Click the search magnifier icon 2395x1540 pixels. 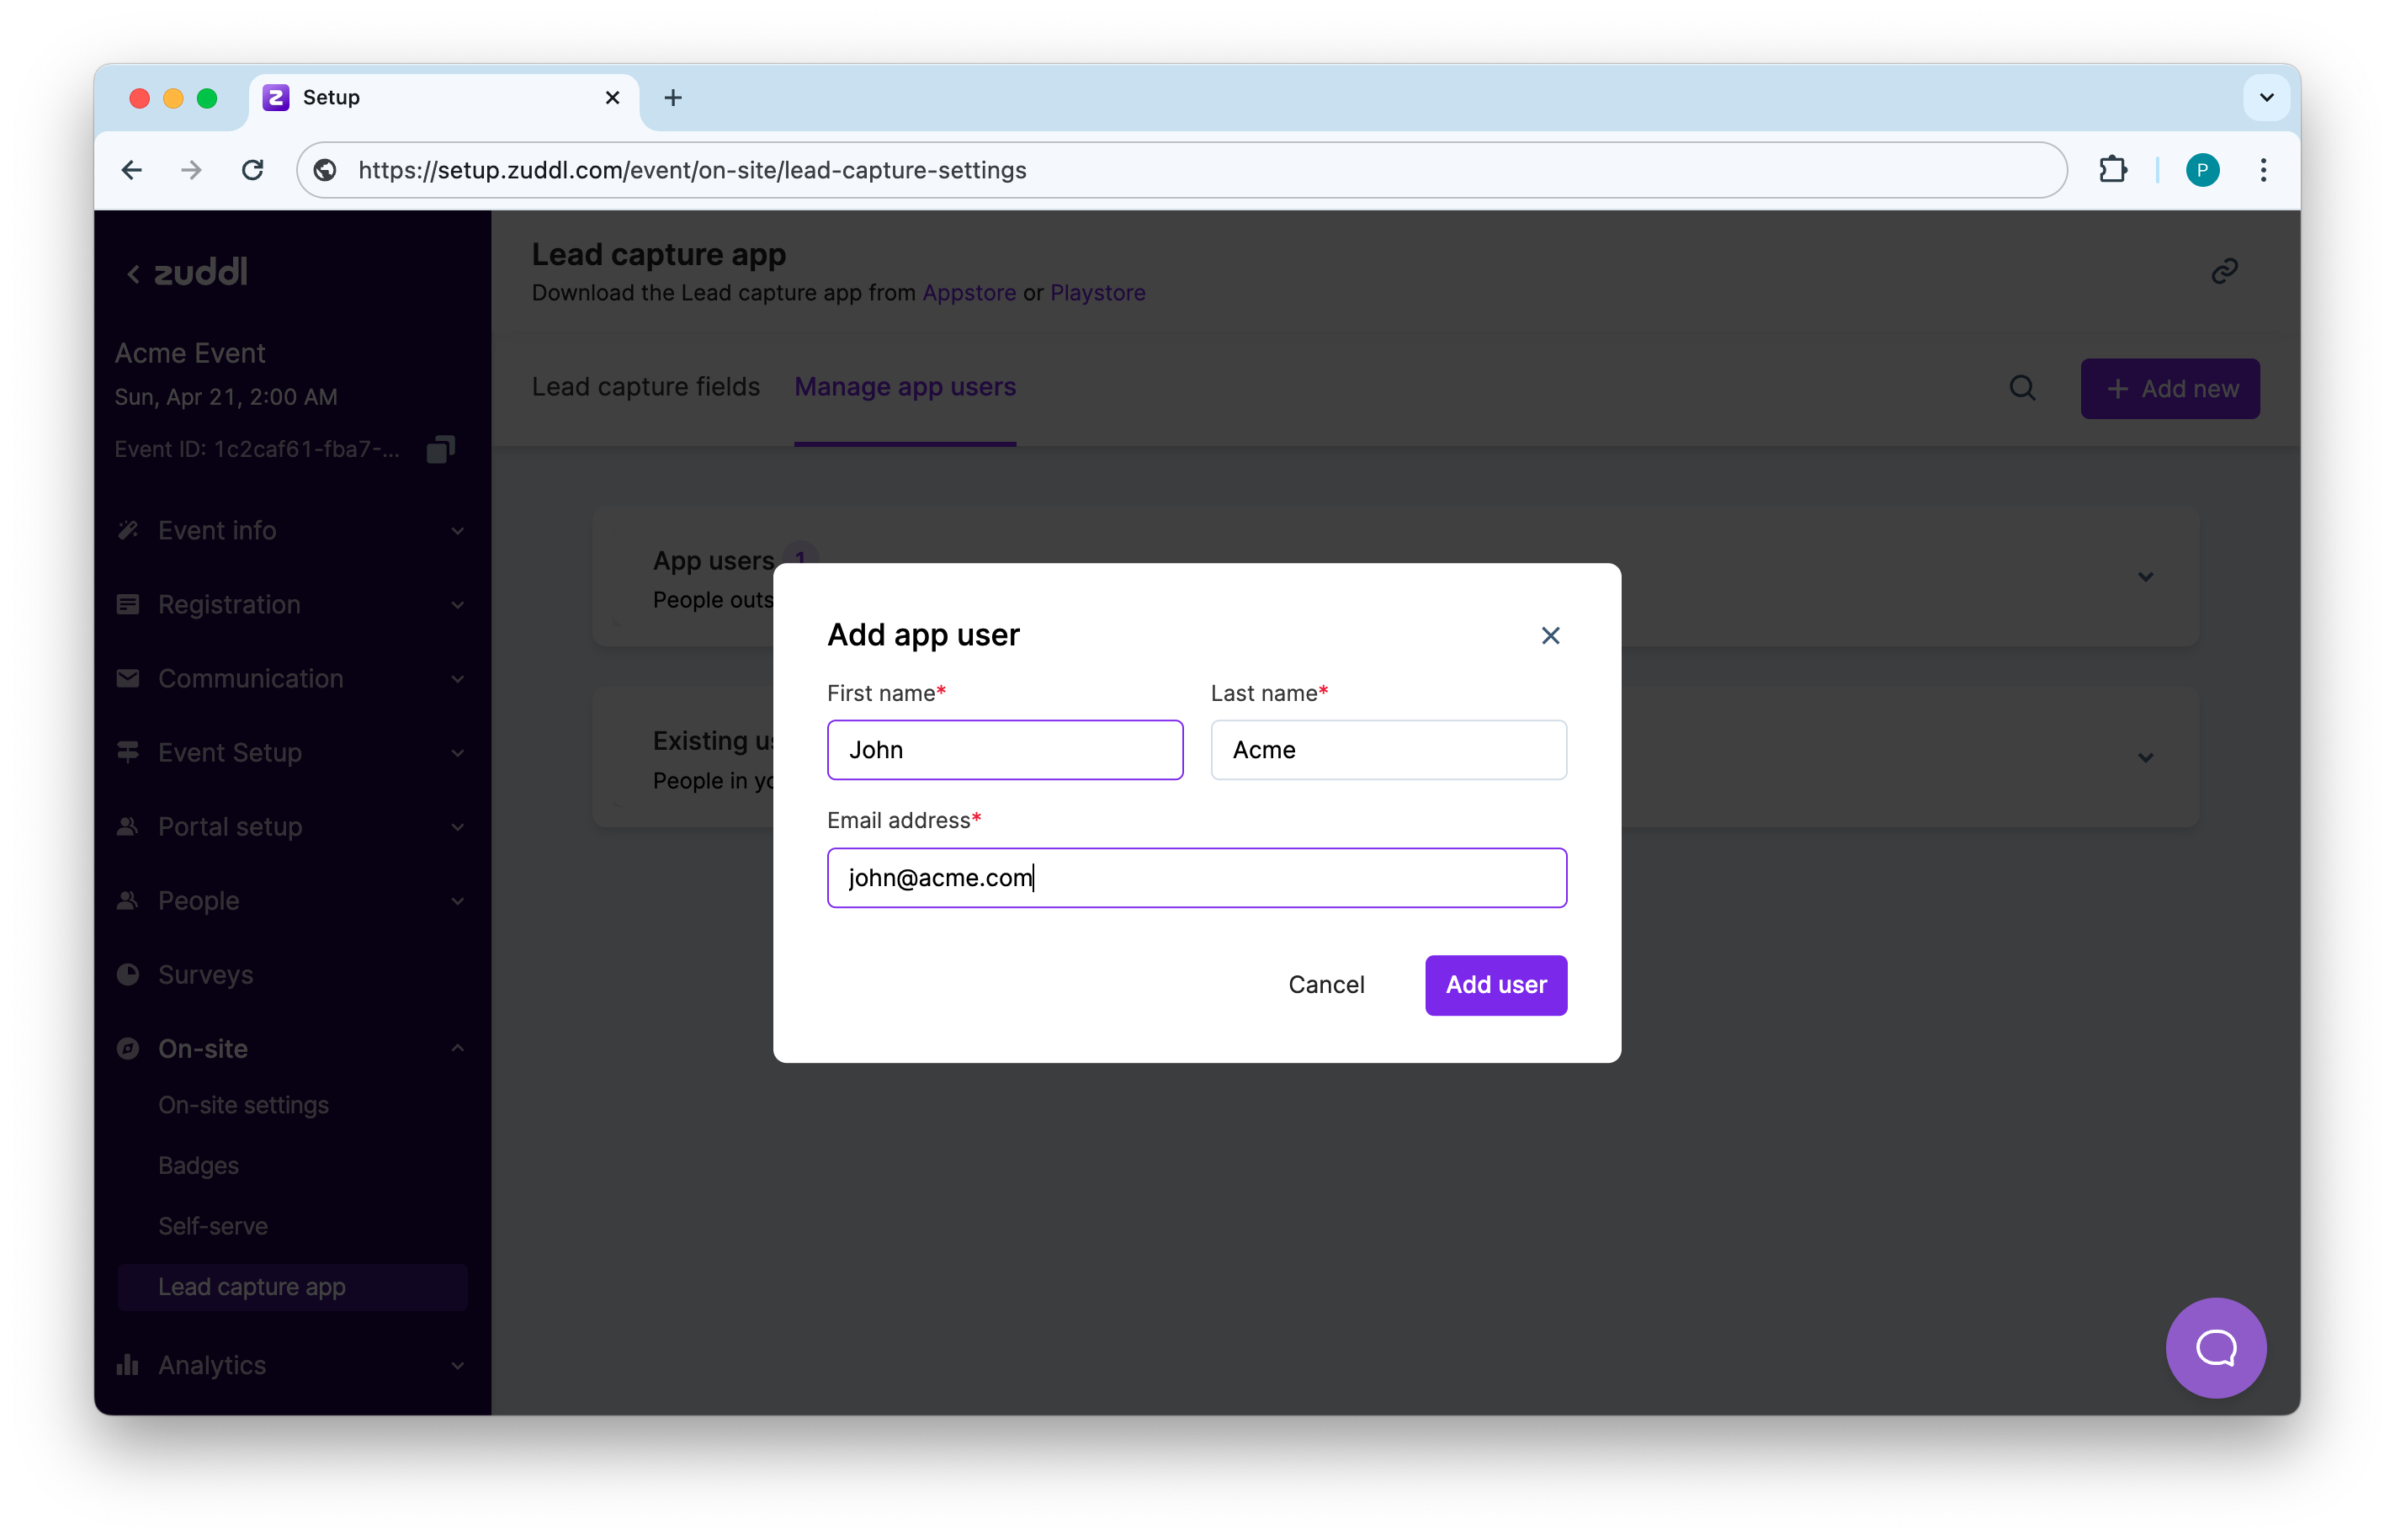2022,388
